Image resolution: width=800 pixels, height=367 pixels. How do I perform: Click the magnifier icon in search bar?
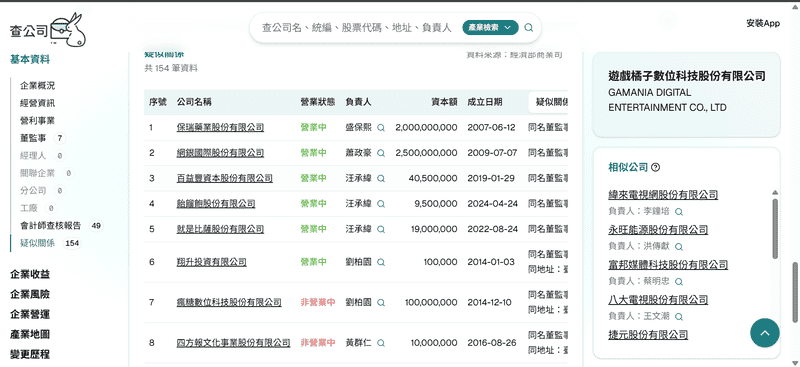click(529, 28)
